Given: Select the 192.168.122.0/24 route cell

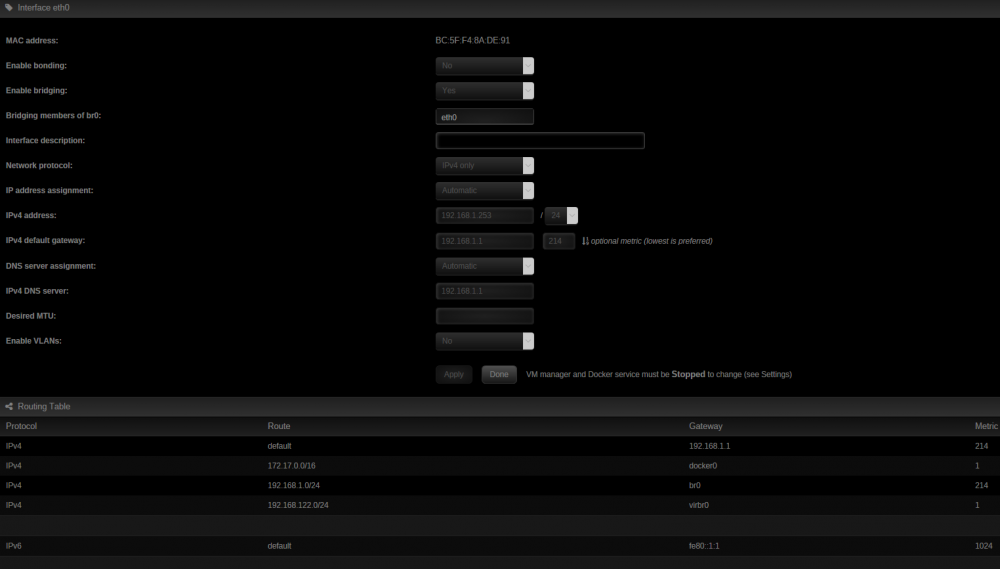Looking at the screenshot, I should [298, 505].
